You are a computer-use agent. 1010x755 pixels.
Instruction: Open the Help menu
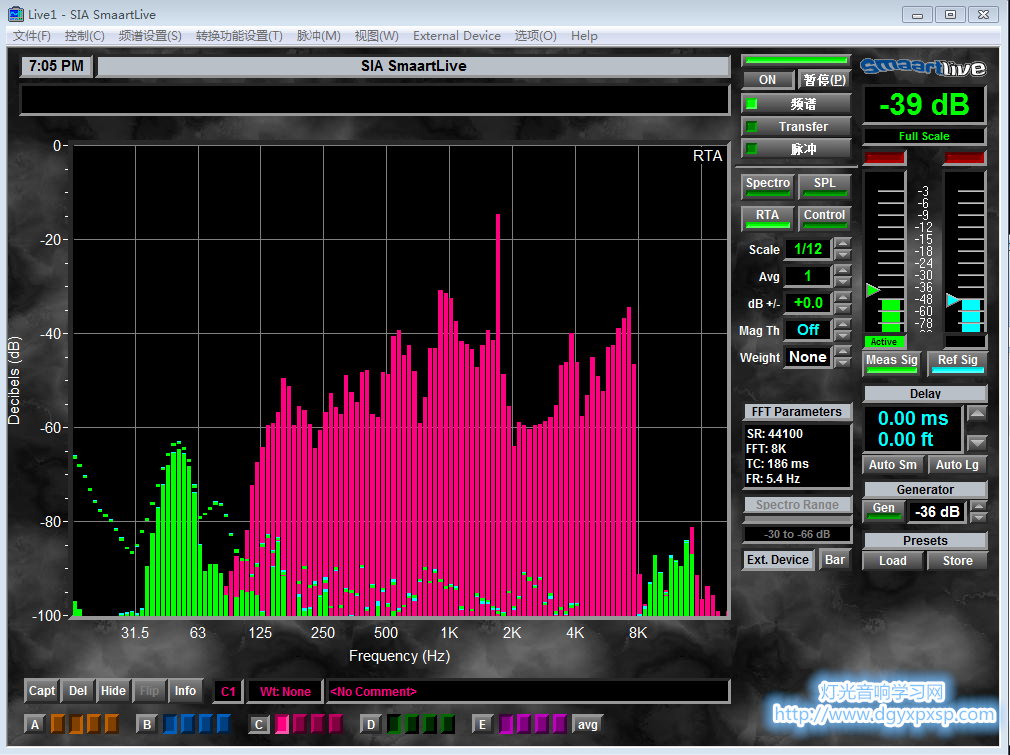pos(584,36)
